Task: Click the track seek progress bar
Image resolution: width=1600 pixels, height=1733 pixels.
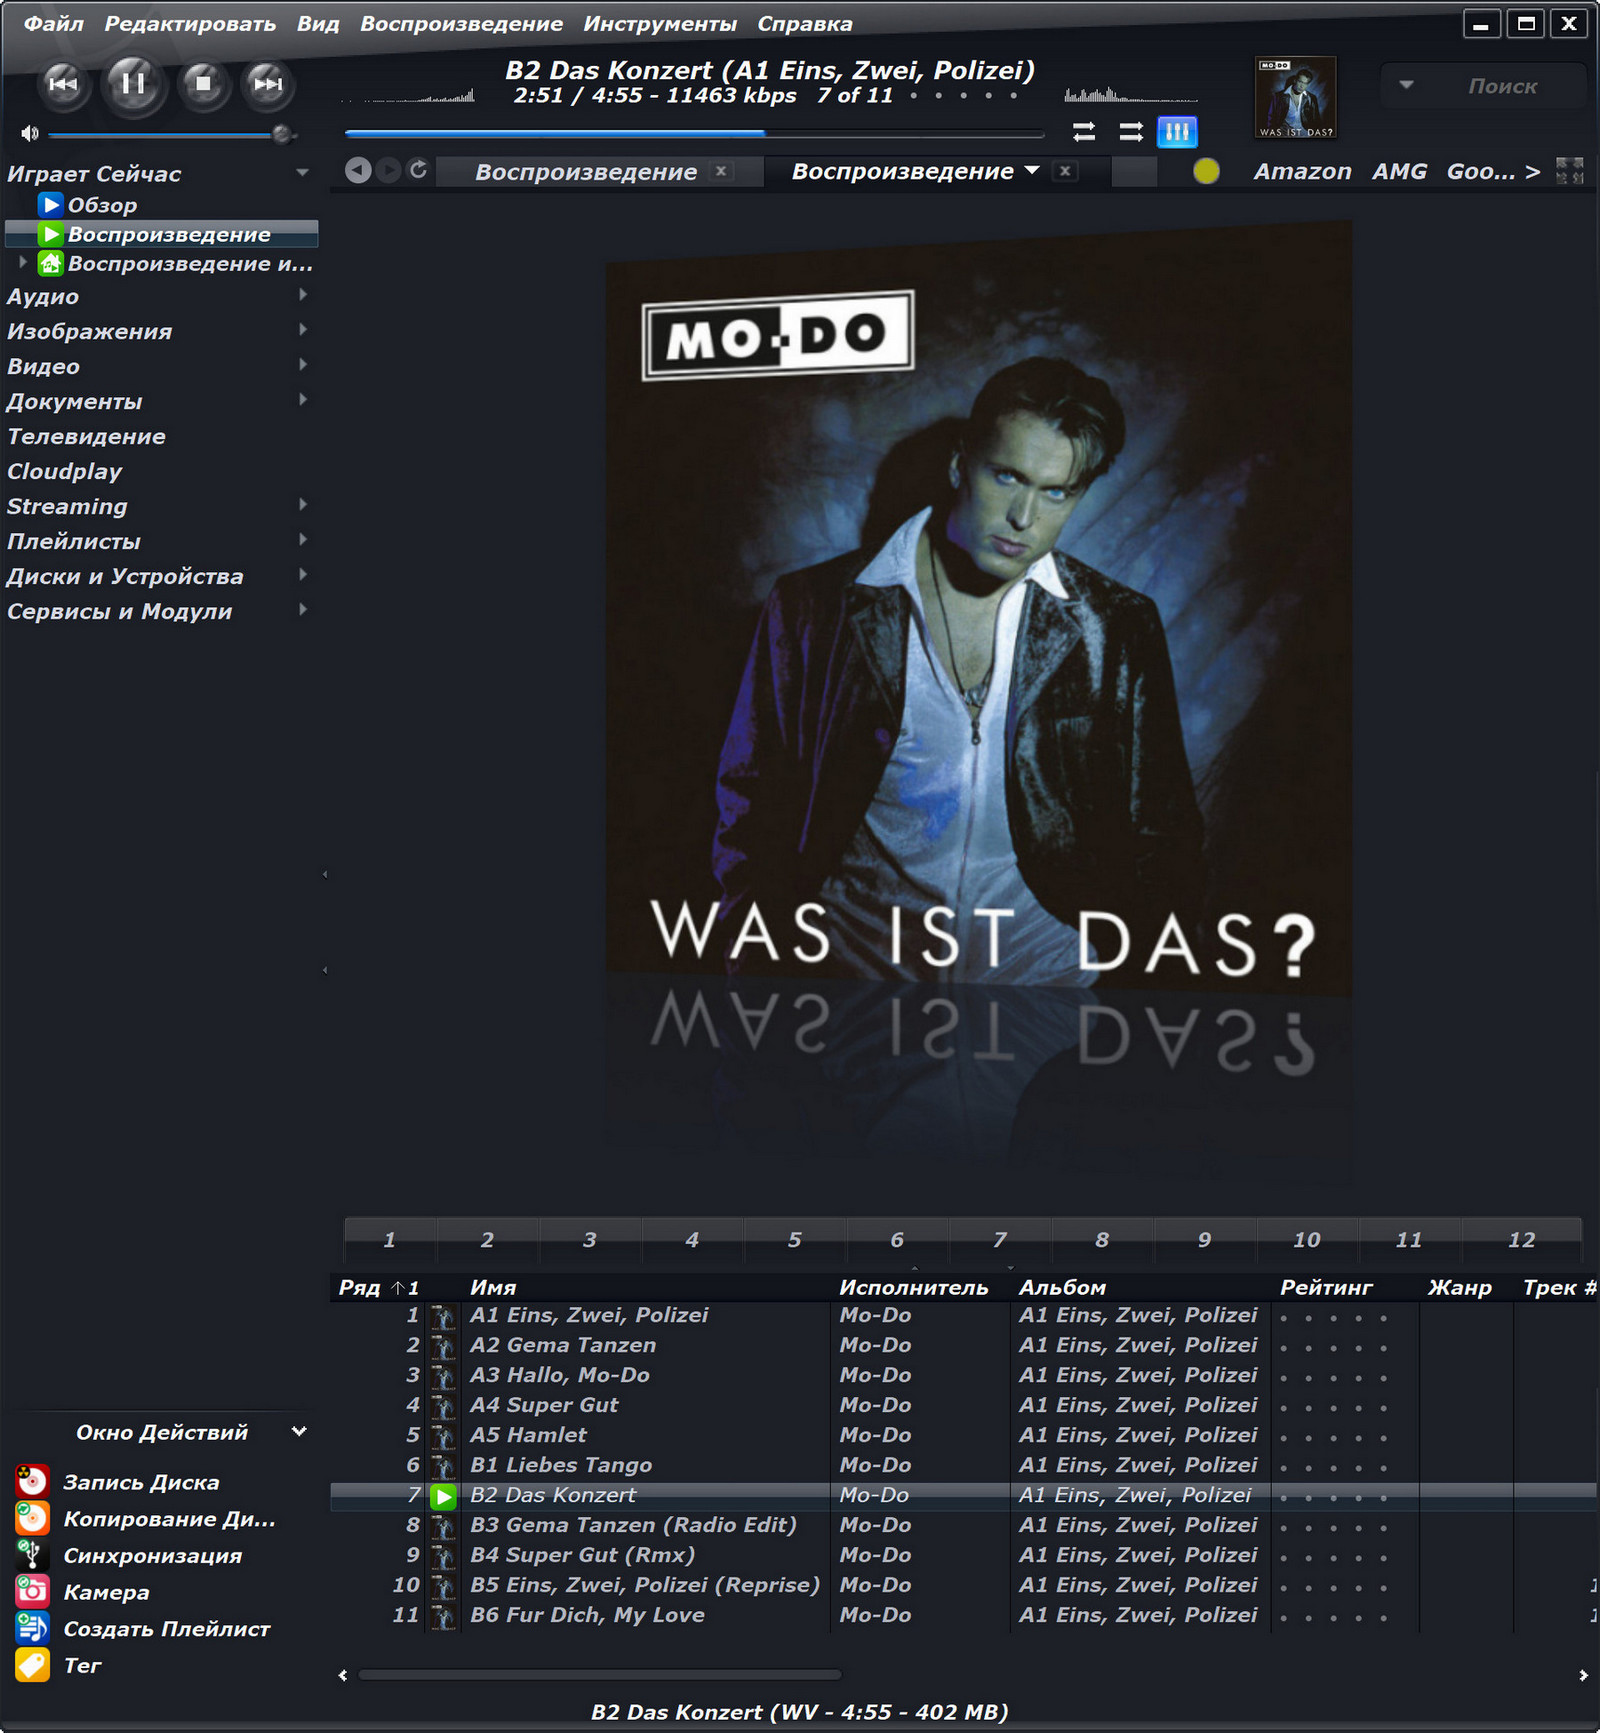Action: point(694,133)
